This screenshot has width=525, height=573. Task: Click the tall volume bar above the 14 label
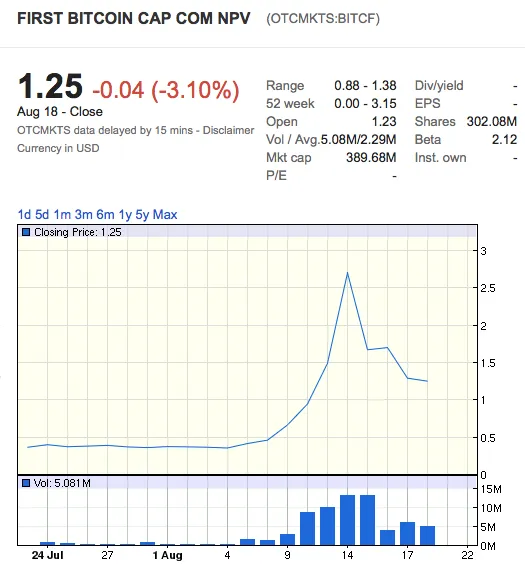click(x=347, y=520)
